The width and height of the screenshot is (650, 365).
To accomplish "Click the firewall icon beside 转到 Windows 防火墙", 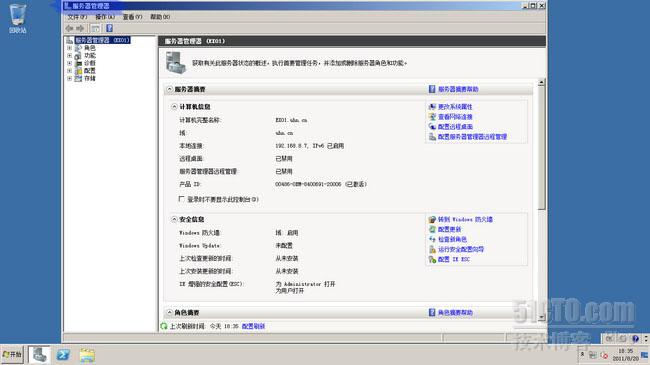I will (432, 219).
